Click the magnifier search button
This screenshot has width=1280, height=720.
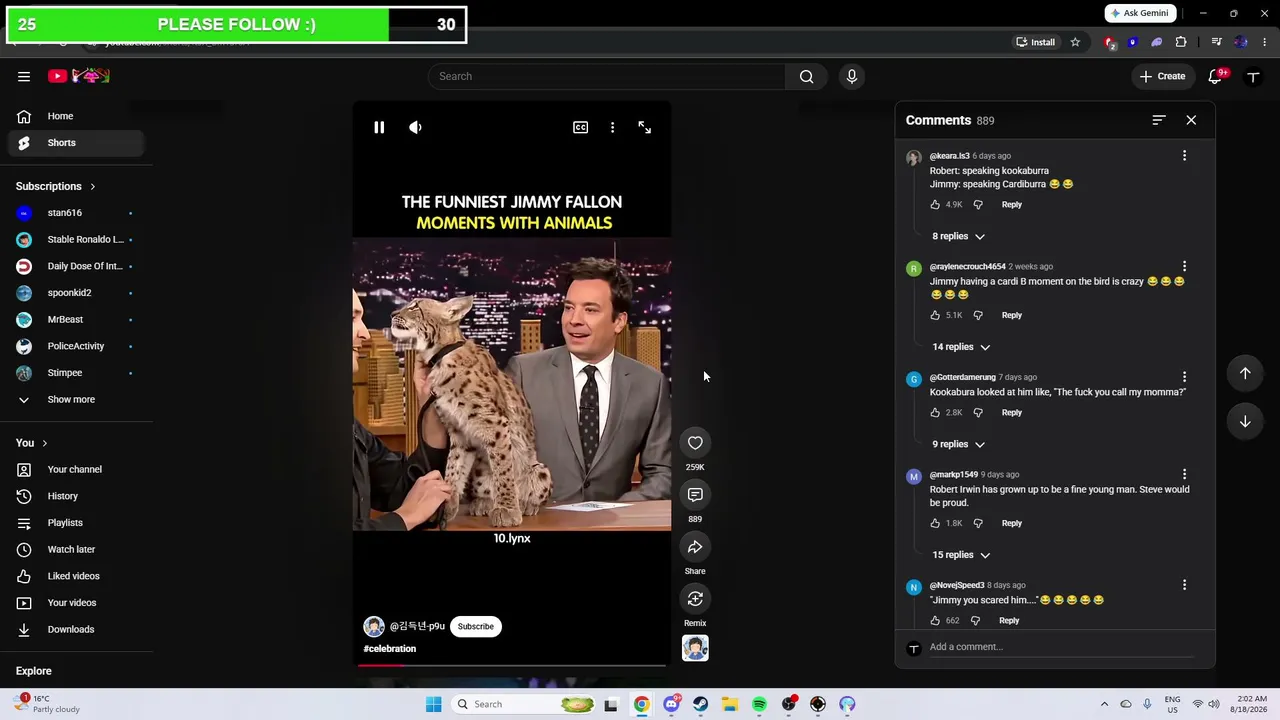[x=807, y=76]
